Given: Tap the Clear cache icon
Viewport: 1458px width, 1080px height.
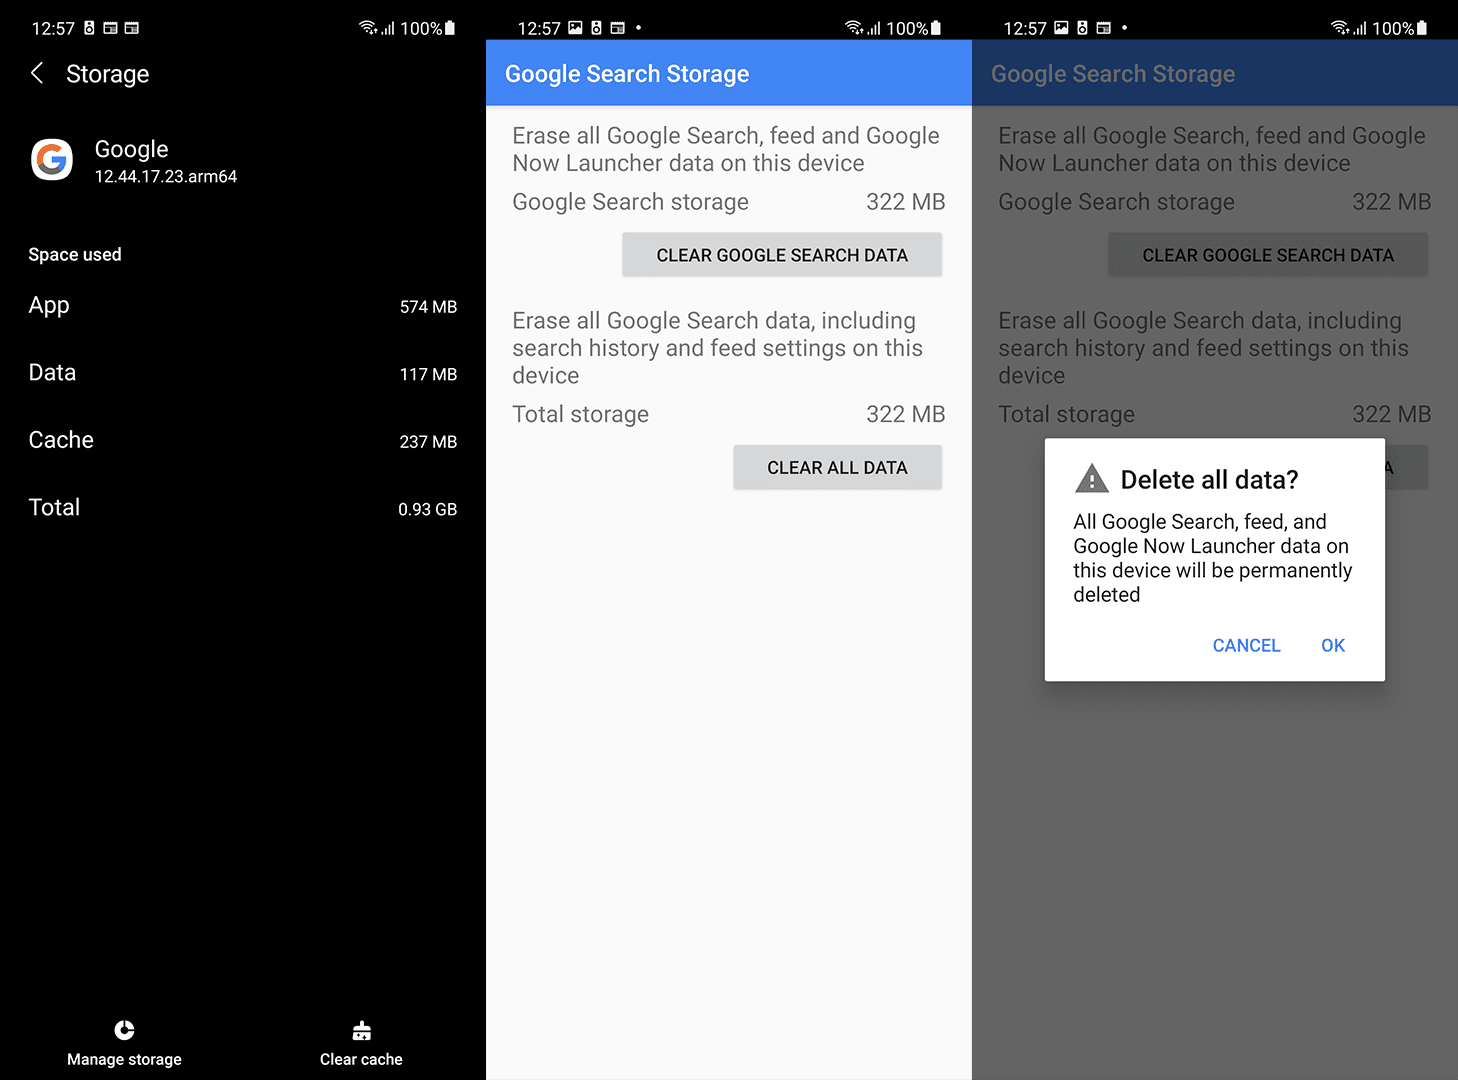Looking at the screenshot, I should pyautogui.click(x=360, y=1030).
